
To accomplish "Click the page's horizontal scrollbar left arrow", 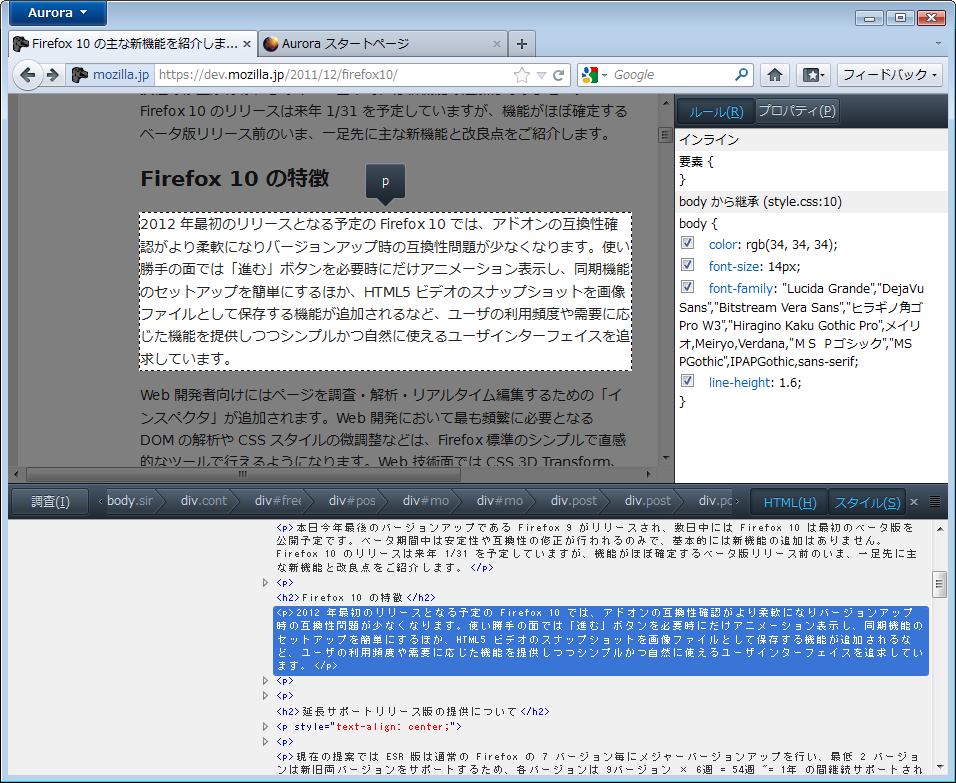I will [x=16, y=474].
